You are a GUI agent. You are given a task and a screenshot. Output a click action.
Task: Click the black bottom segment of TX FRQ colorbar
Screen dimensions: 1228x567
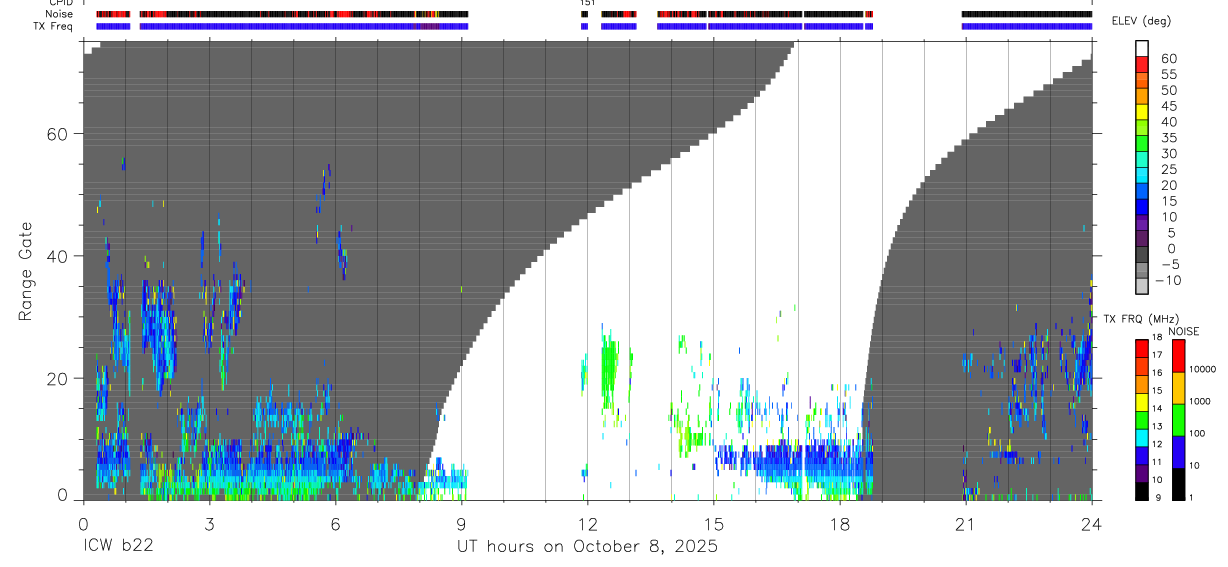(x=1142, y=491)
